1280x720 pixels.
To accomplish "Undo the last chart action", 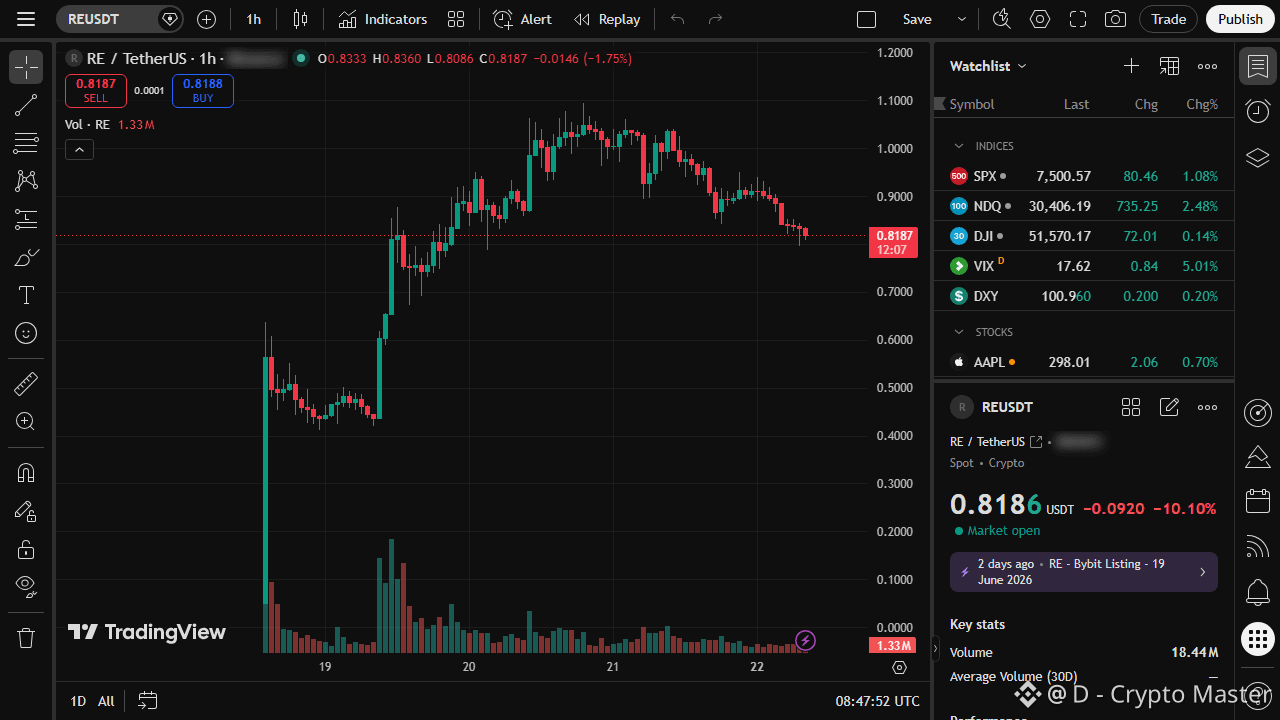I will pos(678,19).
